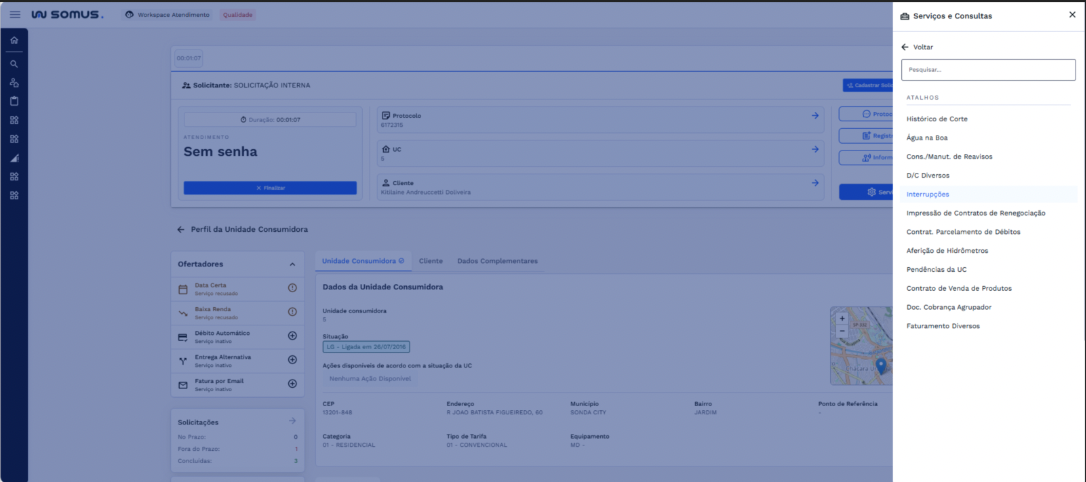Image resolution: width=1086 pixels, height=482 pixels.
Task: Collapse the Ofertadores section chevron
Action: point(292,264)
